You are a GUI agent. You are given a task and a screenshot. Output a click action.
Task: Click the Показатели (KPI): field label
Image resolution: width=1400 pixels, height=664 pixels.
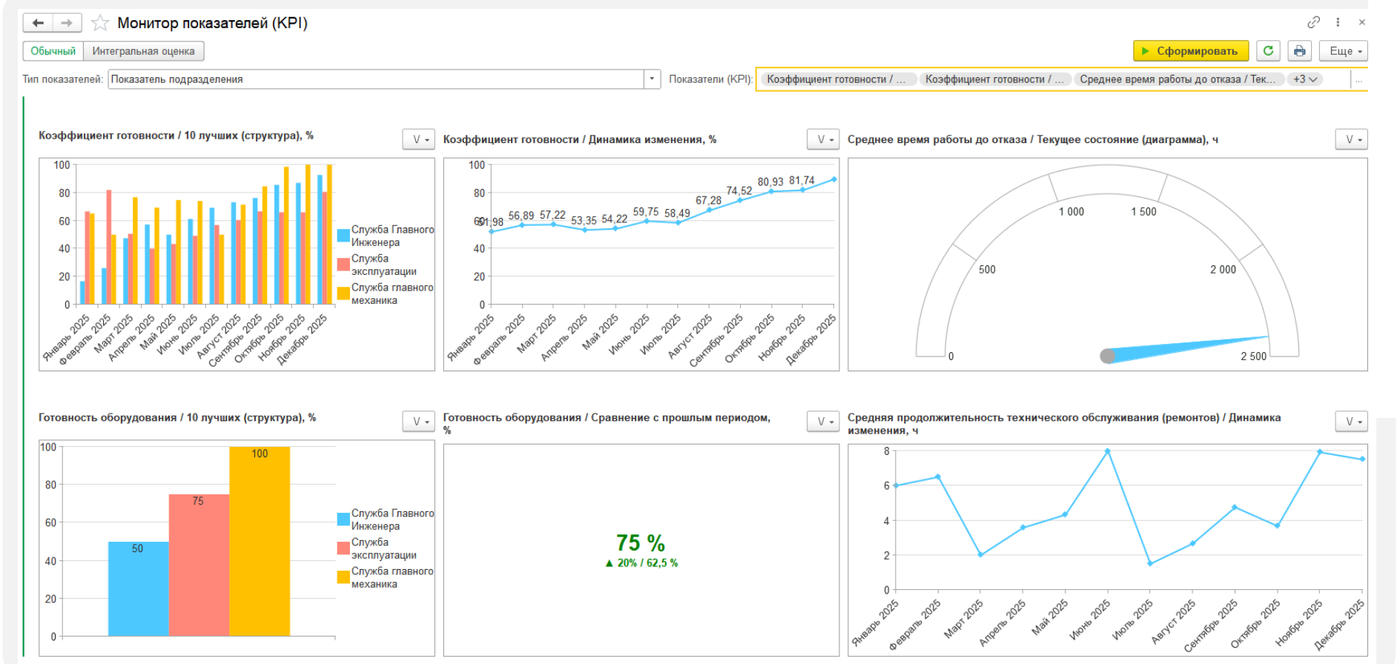click(711, 79)
